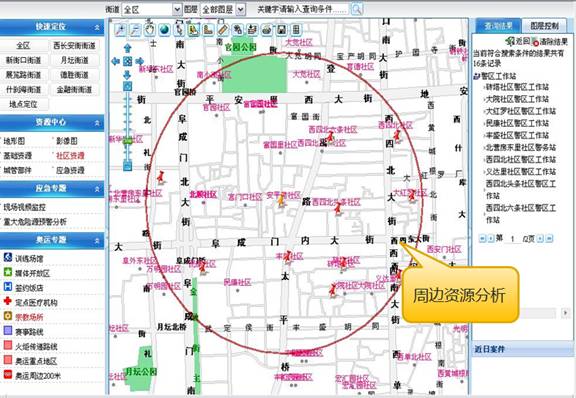Viewport: 576px width, 398px height.
Task: Select the zoom-in magnifier map tool
Action: click(120, 30)
